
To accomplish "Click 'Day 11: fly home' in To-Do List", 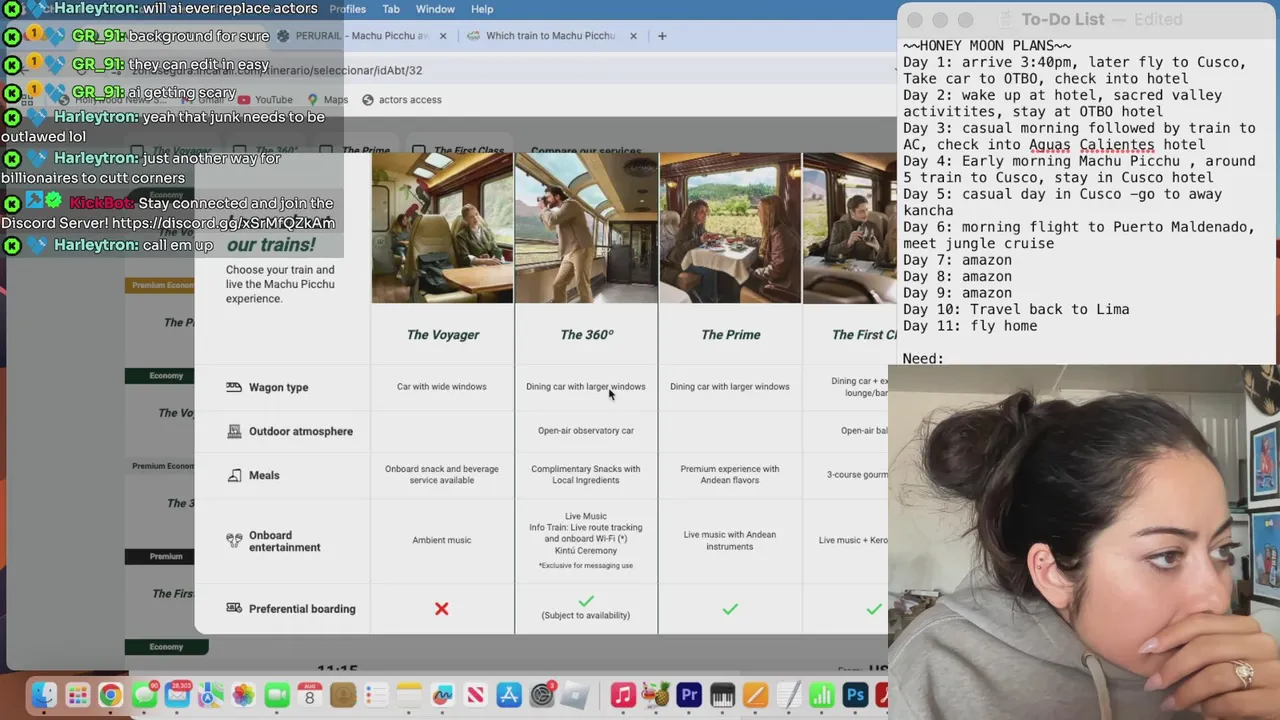I will click(970, 326).
